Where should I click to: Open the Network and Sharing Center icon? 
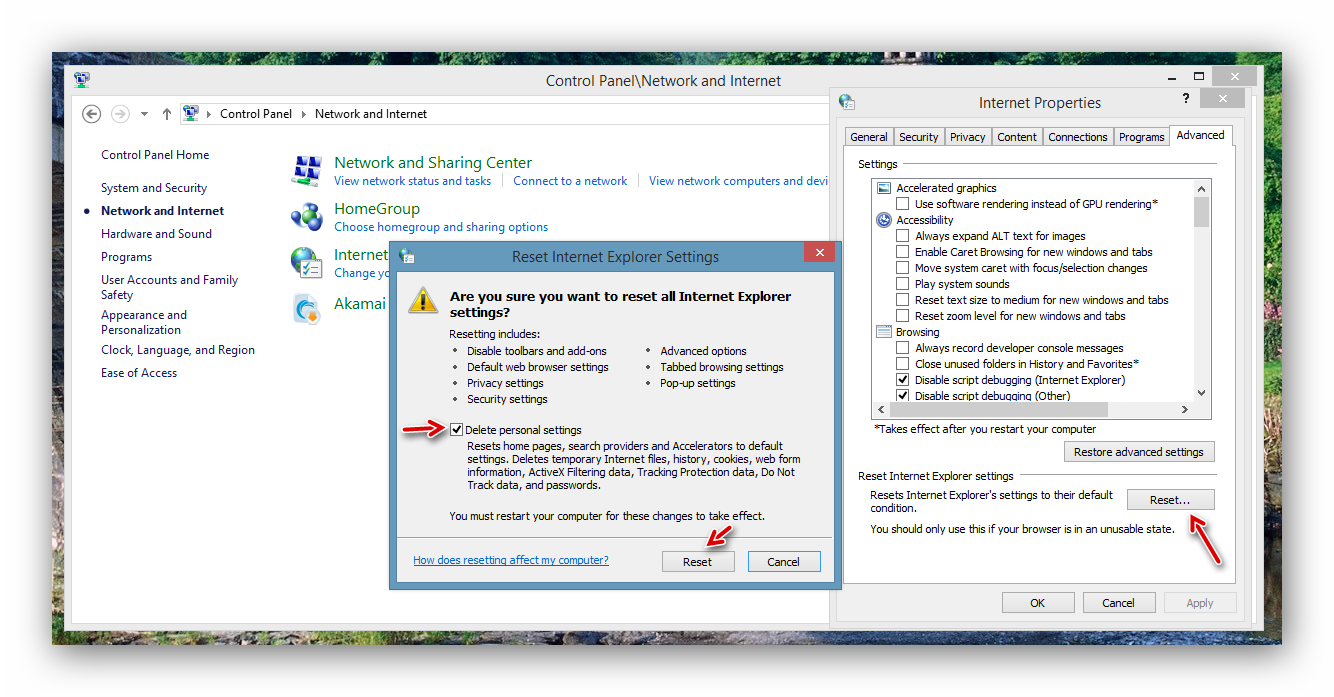(306, 171)
